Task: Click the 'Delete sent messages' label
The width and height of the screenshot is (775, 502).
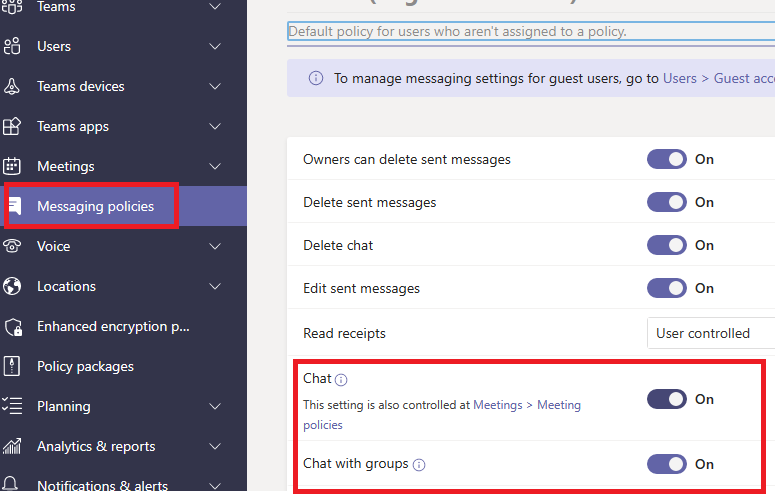Action: click(x=370, y=202)
